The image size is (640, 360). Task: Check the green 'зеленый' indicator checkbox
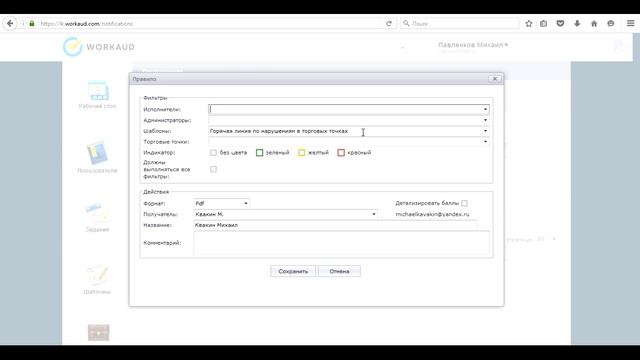[x=259, y=153]
